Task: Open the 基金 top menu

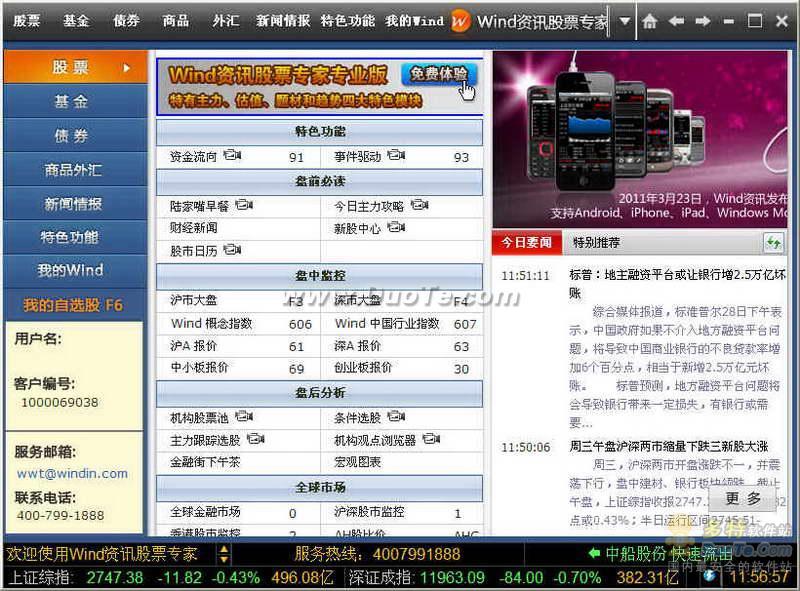Action: [76, 21]
